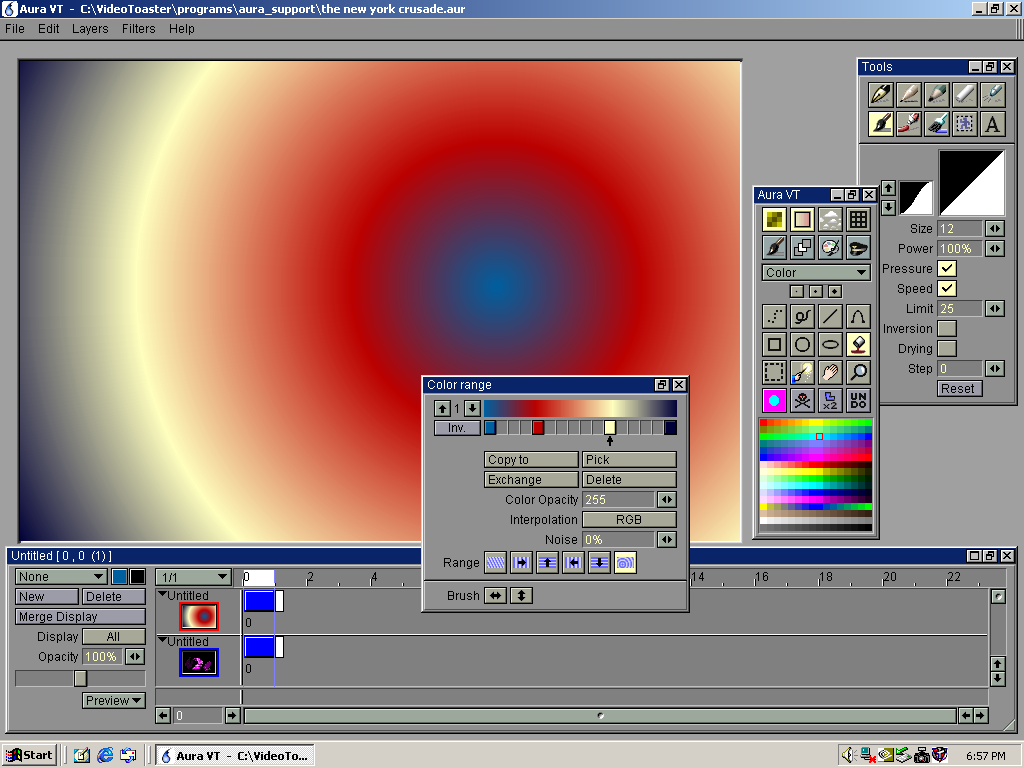Click the clouds icon in Aura VT panel

(830, 220)
